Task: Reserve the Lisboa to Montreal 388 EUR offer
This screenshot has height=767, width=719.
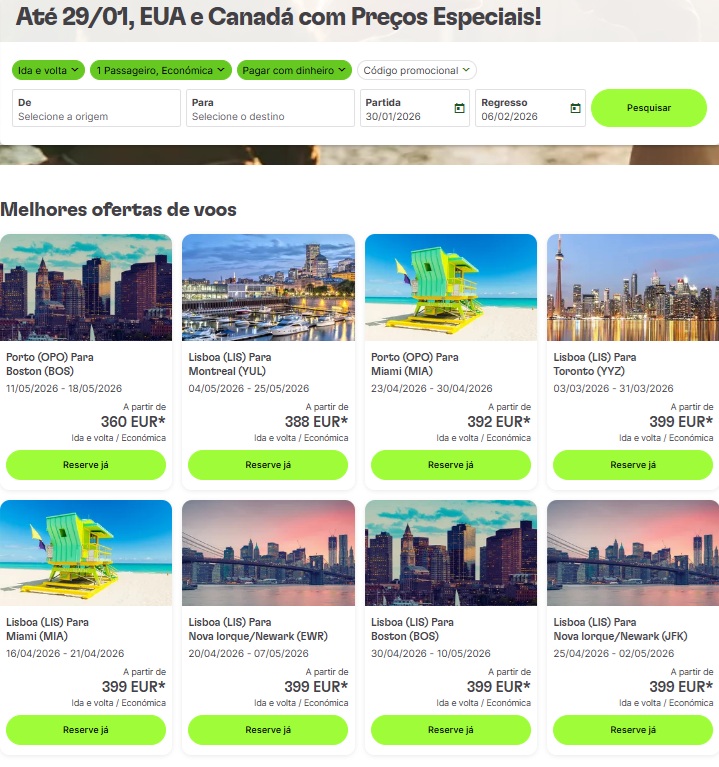Action: (x=268, y=465)
